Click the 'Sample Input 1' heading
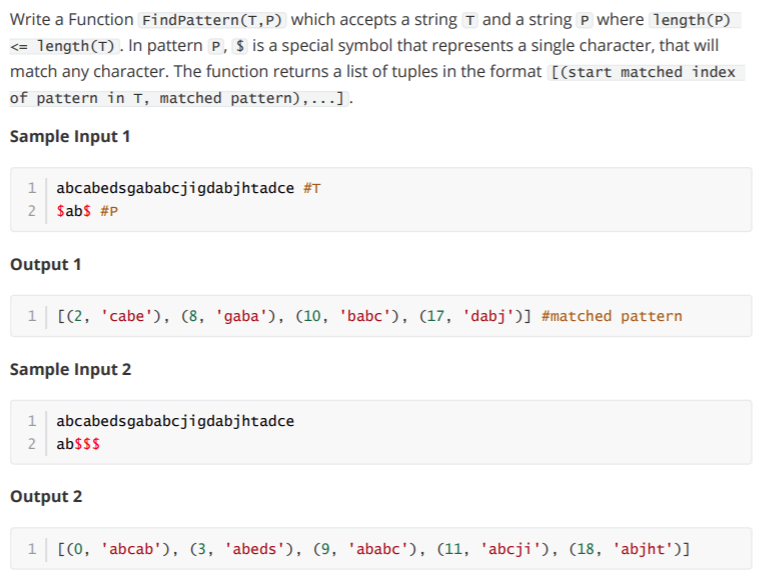This screenshot has width=772, height=578. (x=70, y=136)
